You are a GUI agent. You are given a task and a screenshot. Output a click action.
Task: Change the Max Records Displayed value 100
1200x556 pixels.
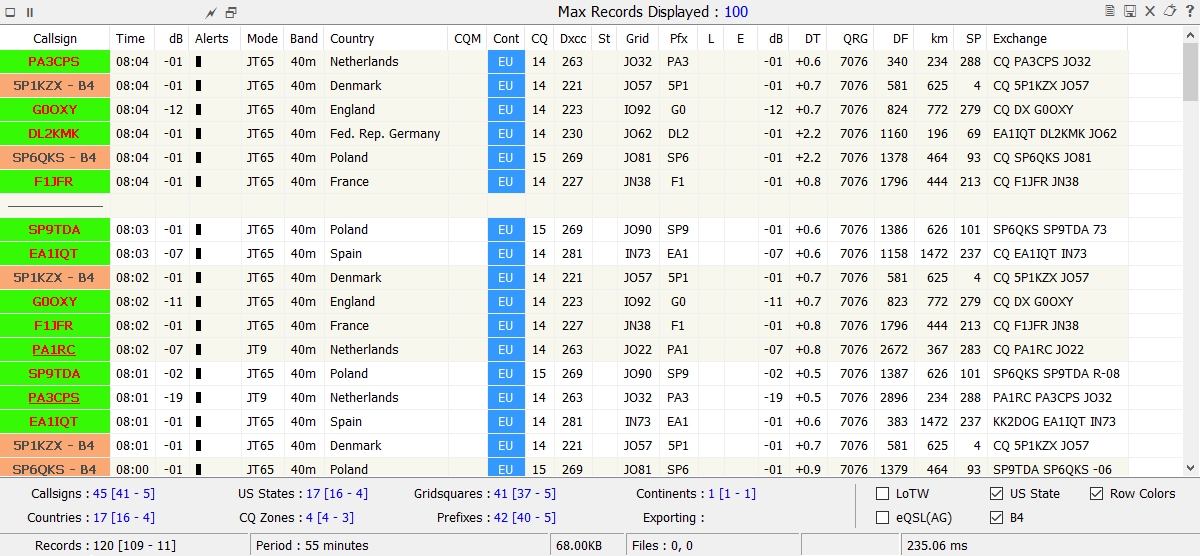736,12
